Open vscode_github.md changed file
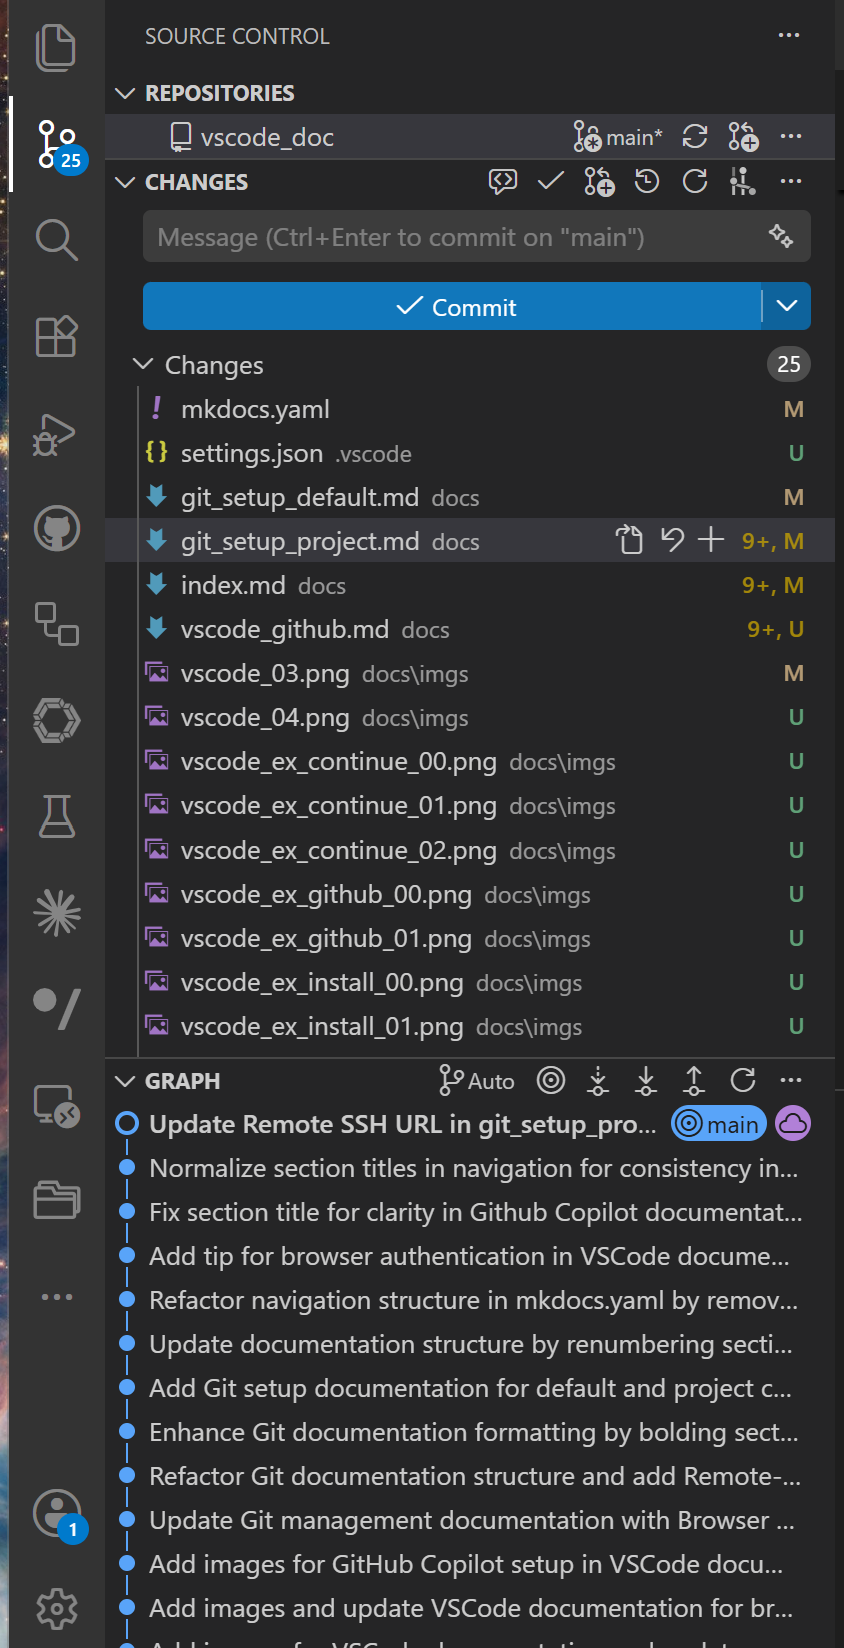This screenshot has height=1648, width=844. [470, 629]
